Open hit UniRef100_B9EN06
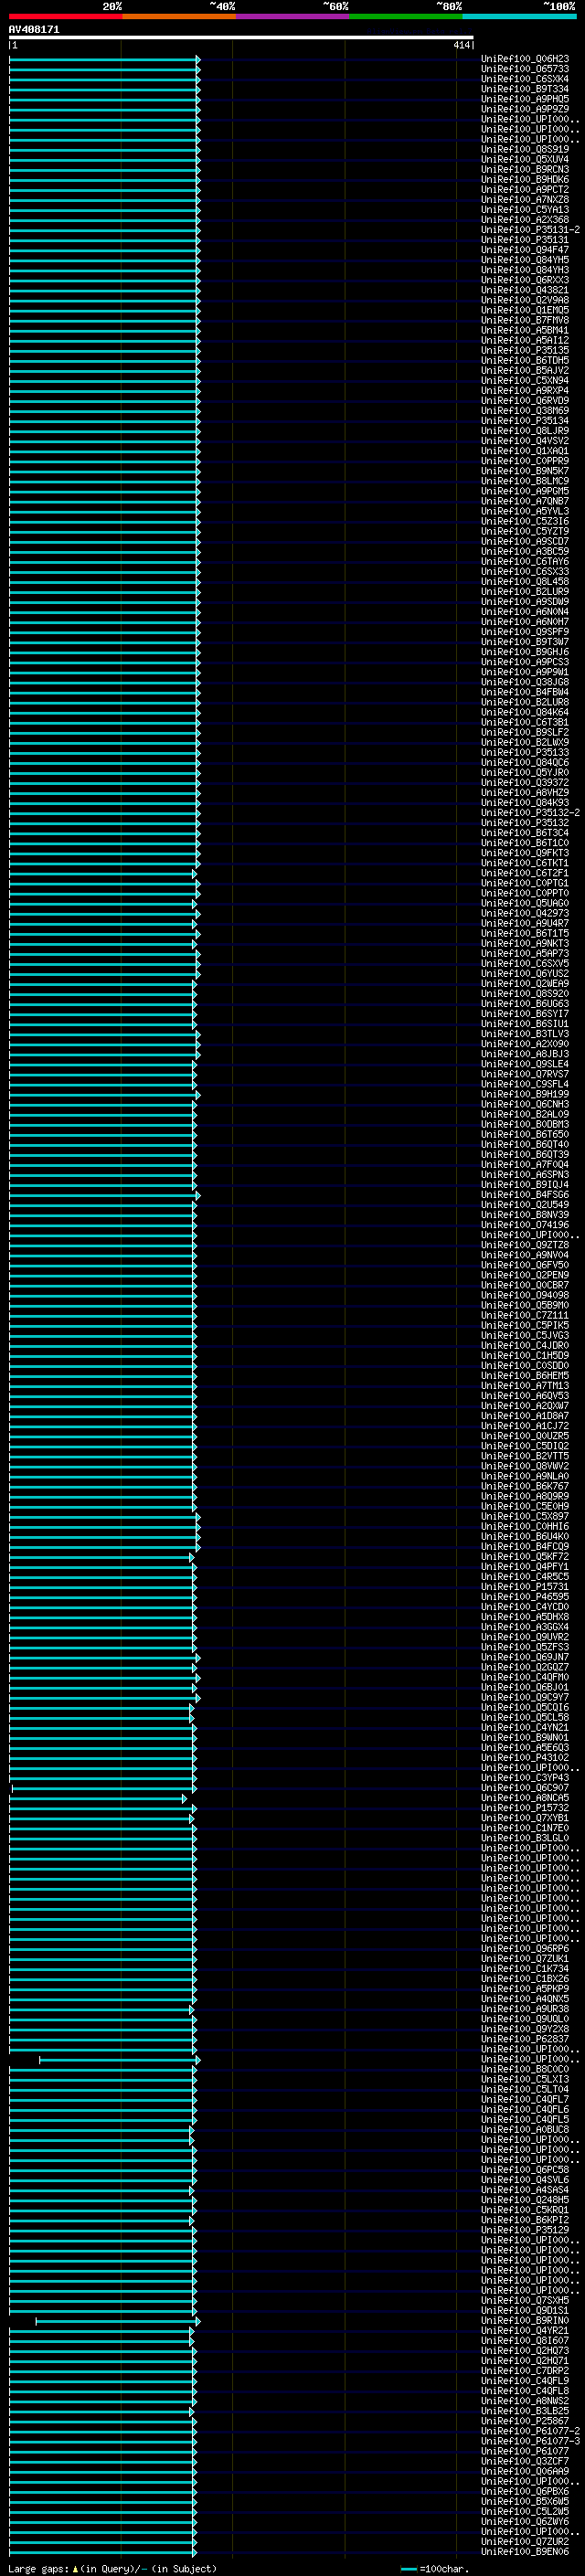Screen dimensions: 585x2576 (x=525, y=2551)
